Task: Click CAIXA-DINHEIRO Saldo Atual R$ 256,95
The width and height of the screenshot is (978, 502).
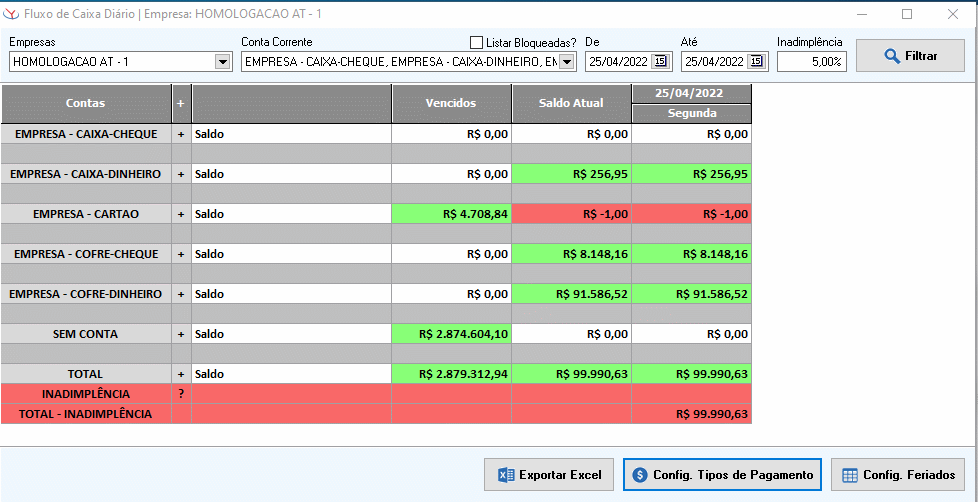Action: (571, 174)
